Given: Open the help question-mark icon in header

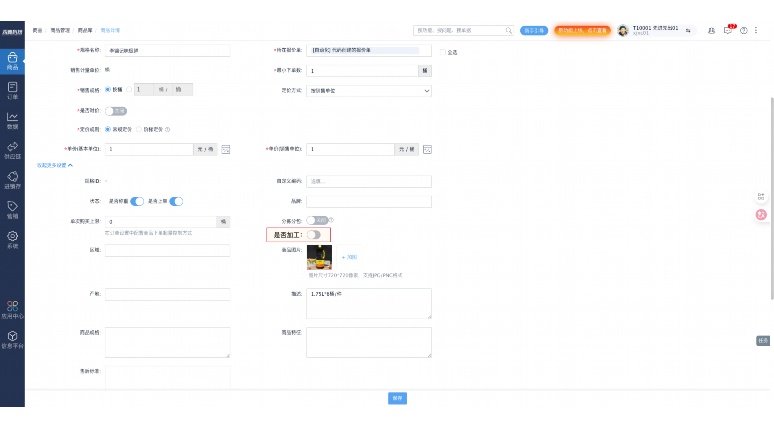Looking at the screenshot, I should click(743, 31).
